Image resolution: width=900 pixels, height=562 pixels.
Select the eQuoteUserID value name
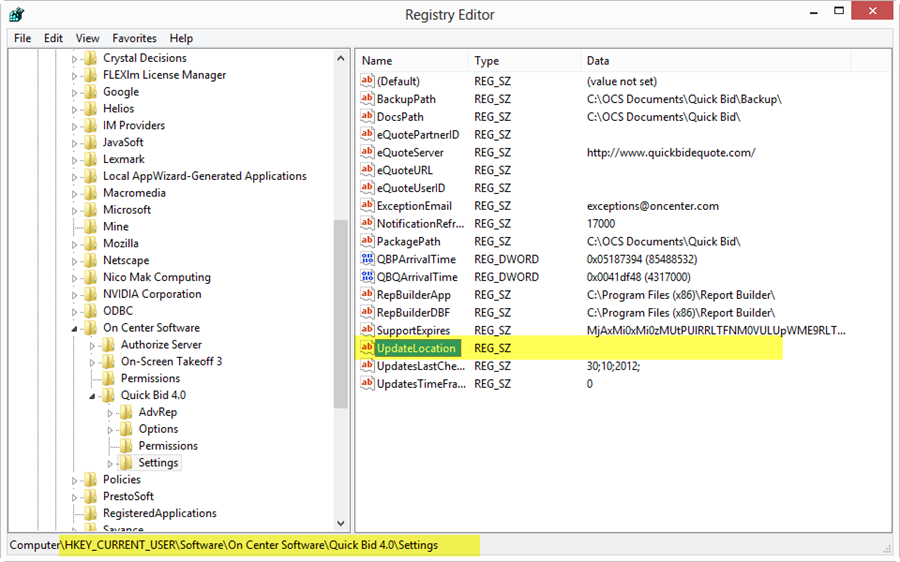[411, 188]
